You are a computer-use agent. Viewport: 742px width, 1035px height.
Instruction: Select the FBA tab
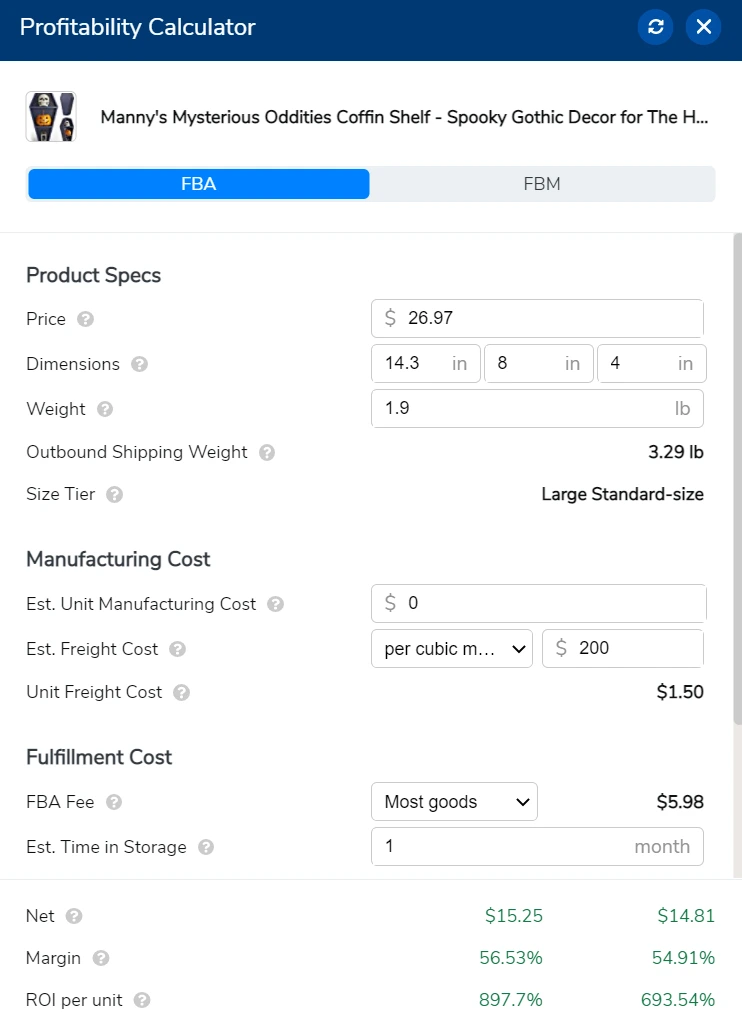pyautogui.click(x=199, y=184)
